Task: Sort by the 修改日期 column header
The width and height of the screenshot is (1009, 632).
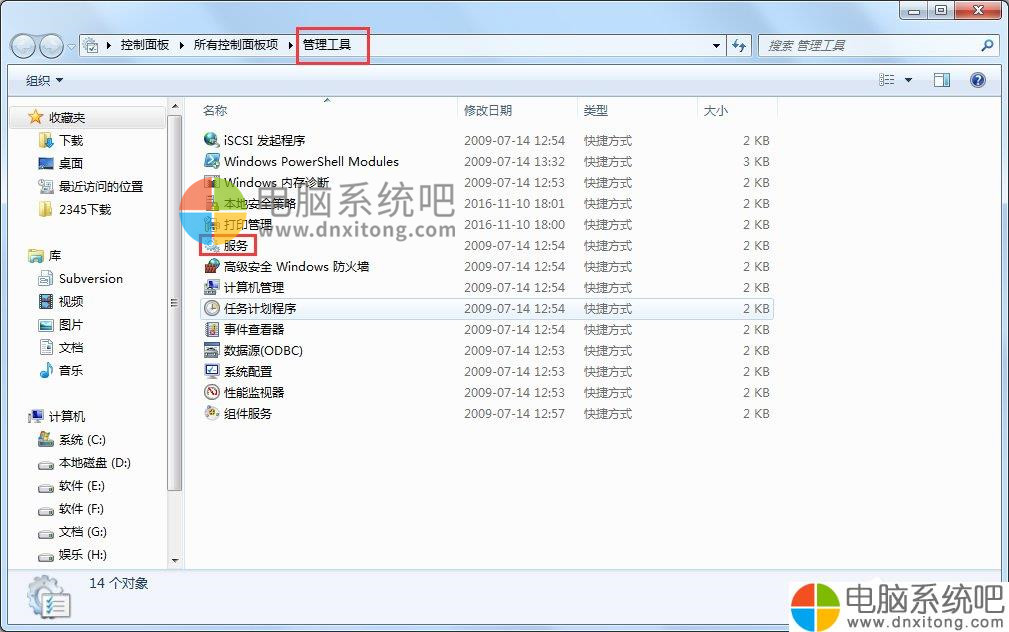Action: coord(518,110)
